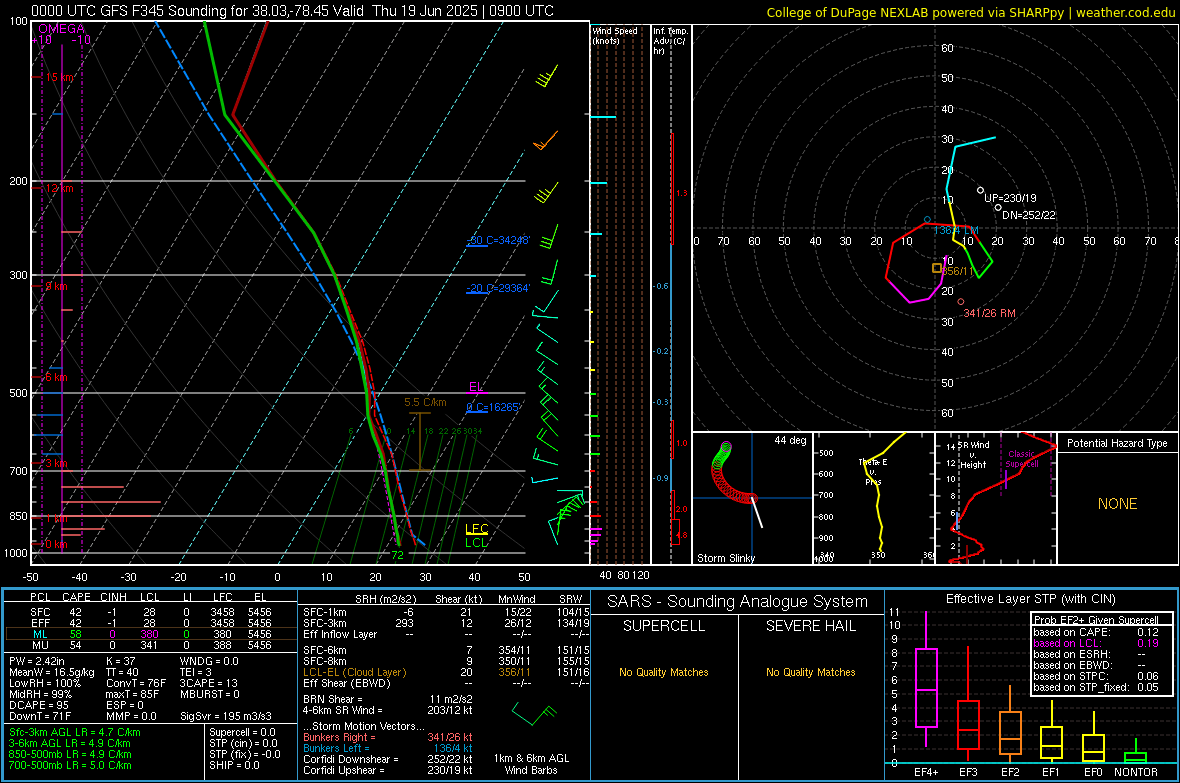Screen dimensions: 1180x783
Task: Click the Effective Layer STP (with CIN) title
Action: [1030, 599]
